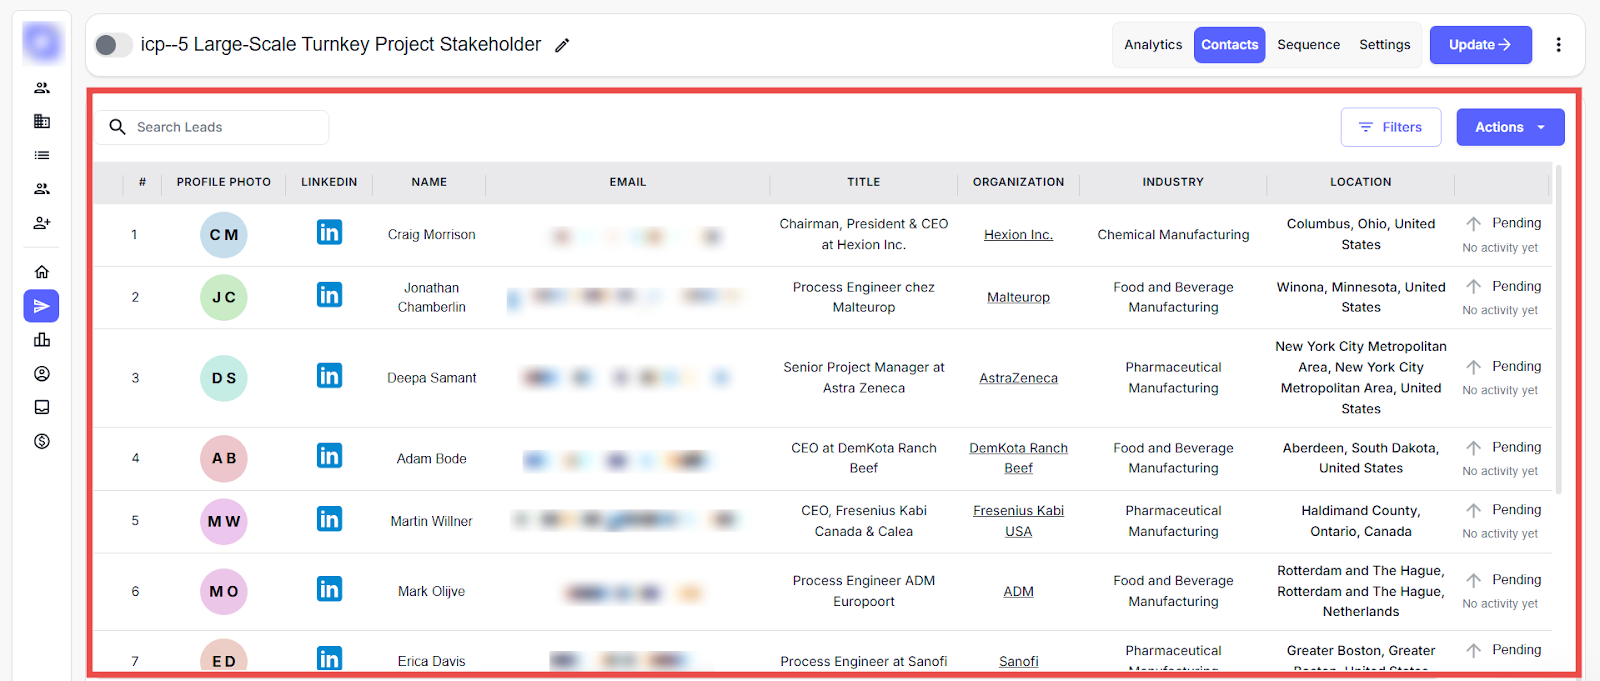Open the Hexion Inc. organization link
The width and height of the screenshot is (1600, 681).
click(x=1018, y=235)
